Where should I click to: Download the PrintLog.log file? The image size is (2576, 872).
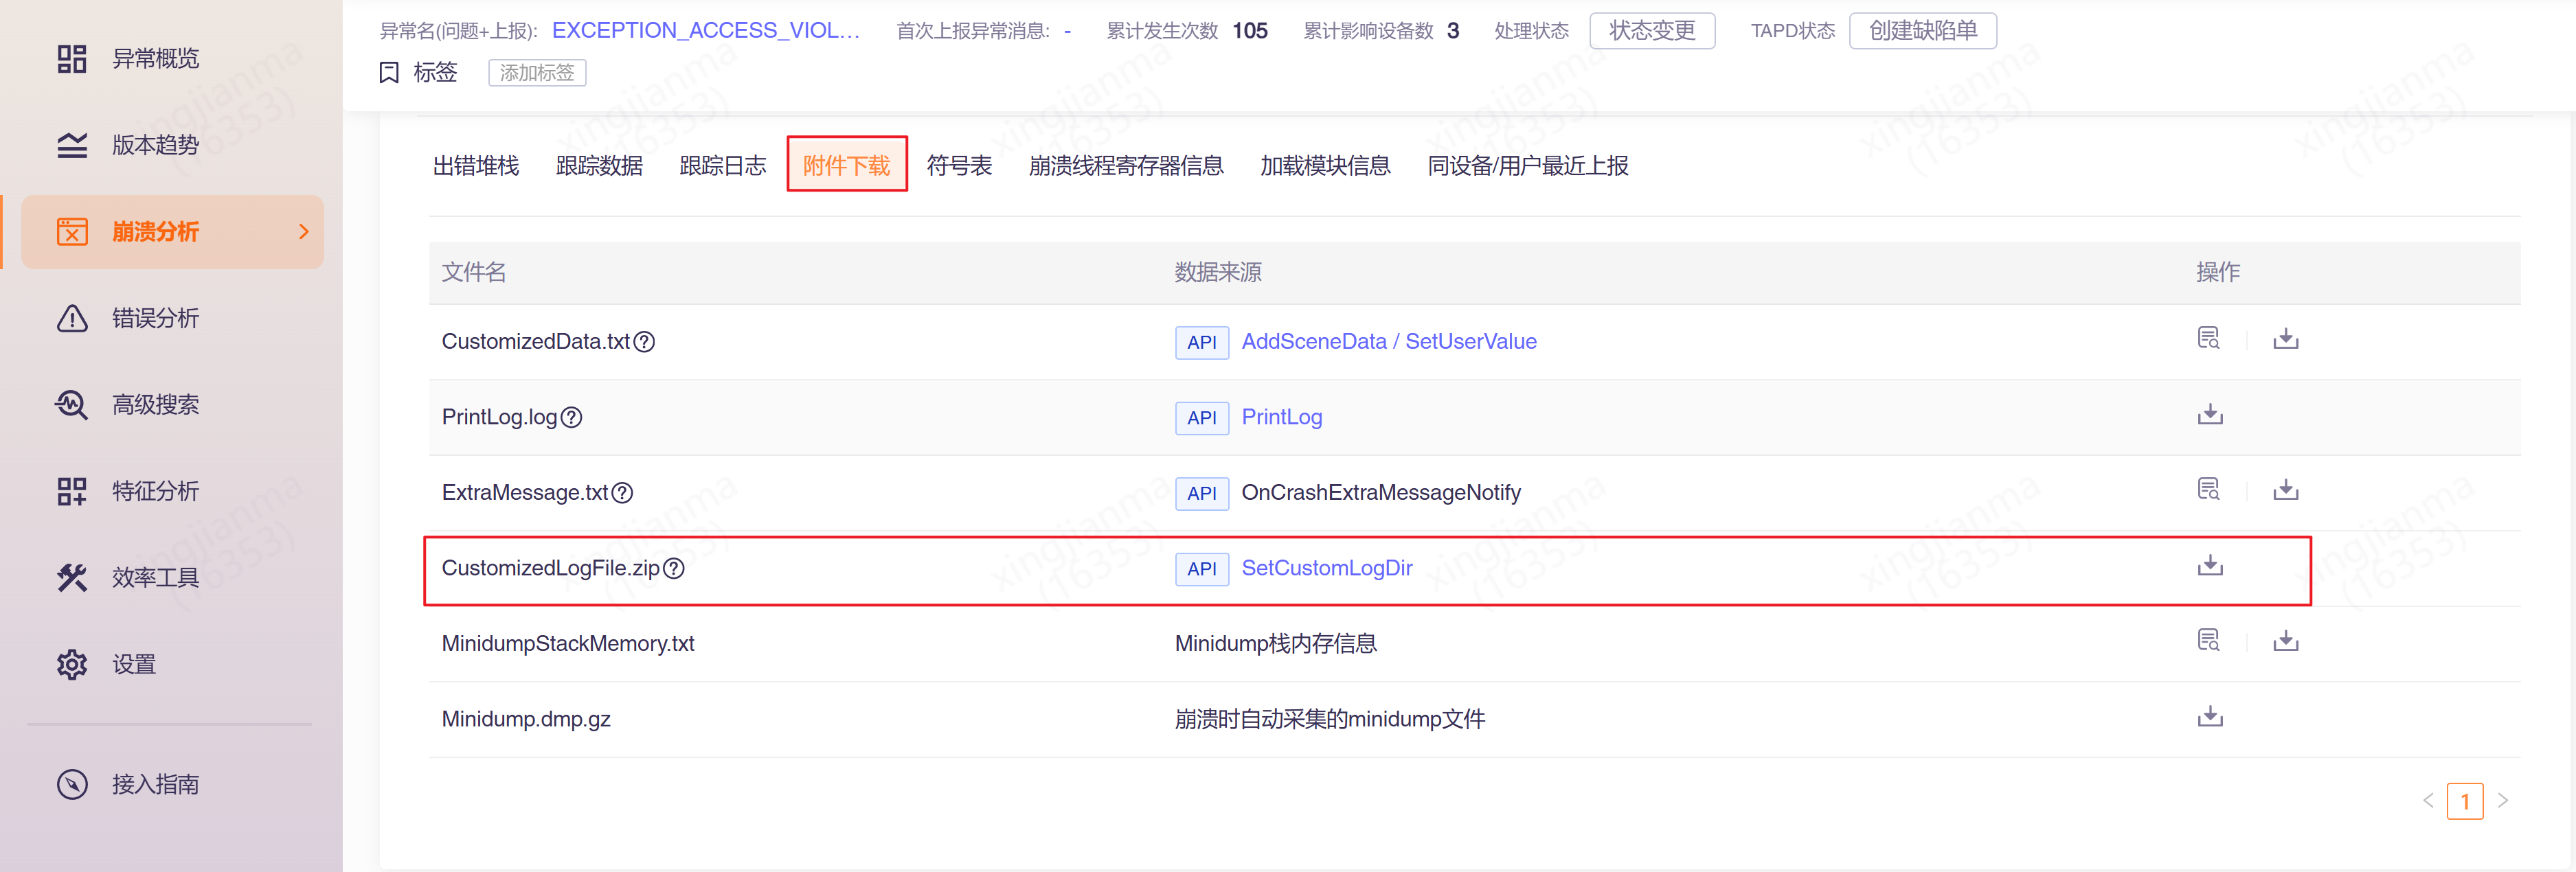[2209, 414]
